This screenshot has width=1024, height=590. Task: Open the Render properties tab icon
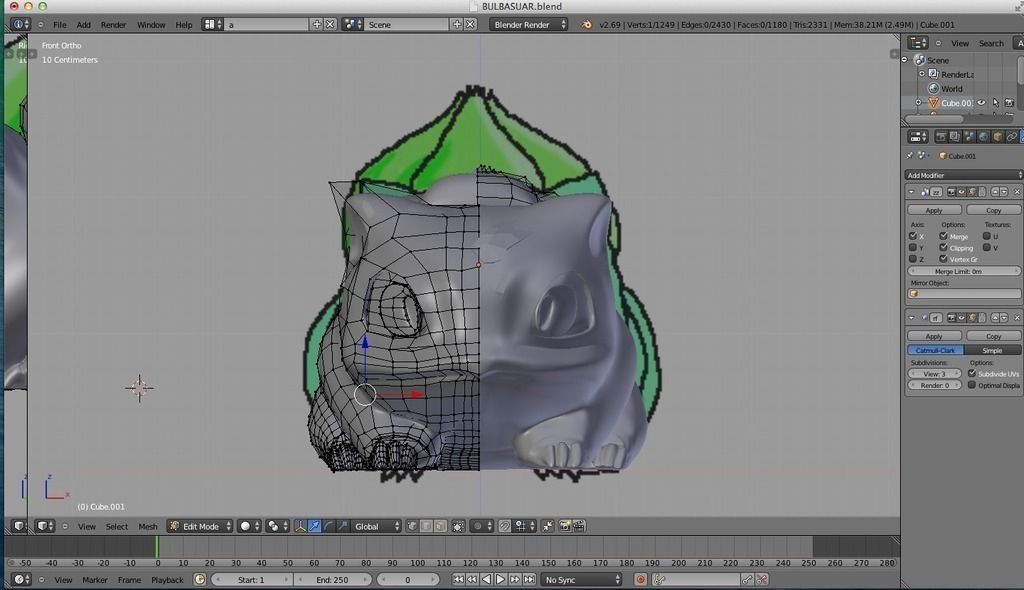940,137
